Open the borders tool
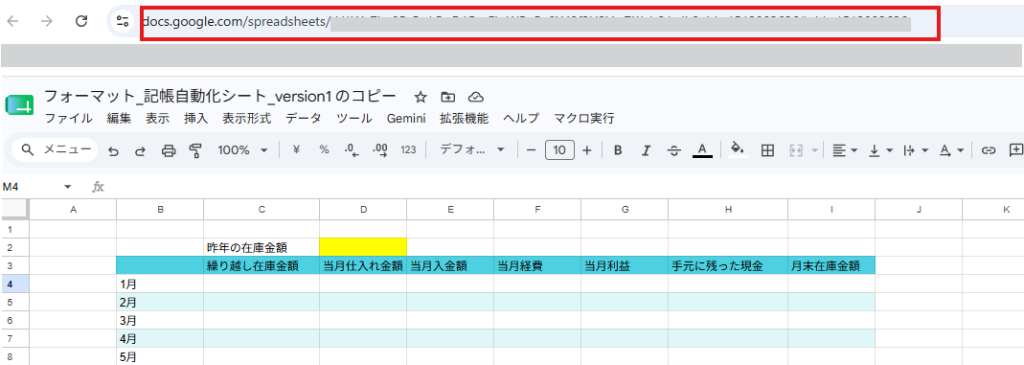 click(768, 150)
